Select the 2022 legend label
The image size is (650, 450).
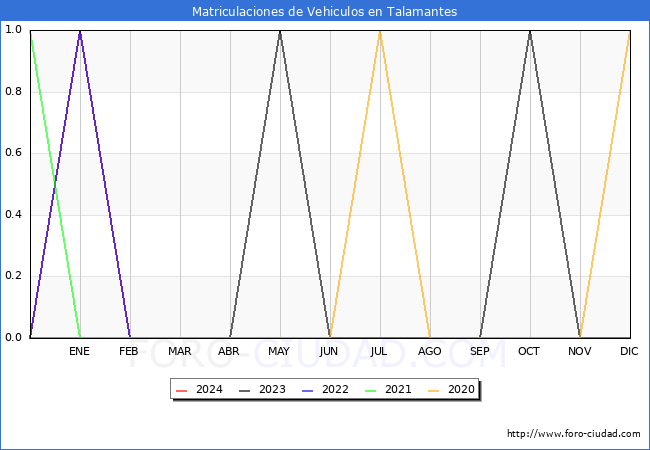pyautogui.click(x=335, y=390)
